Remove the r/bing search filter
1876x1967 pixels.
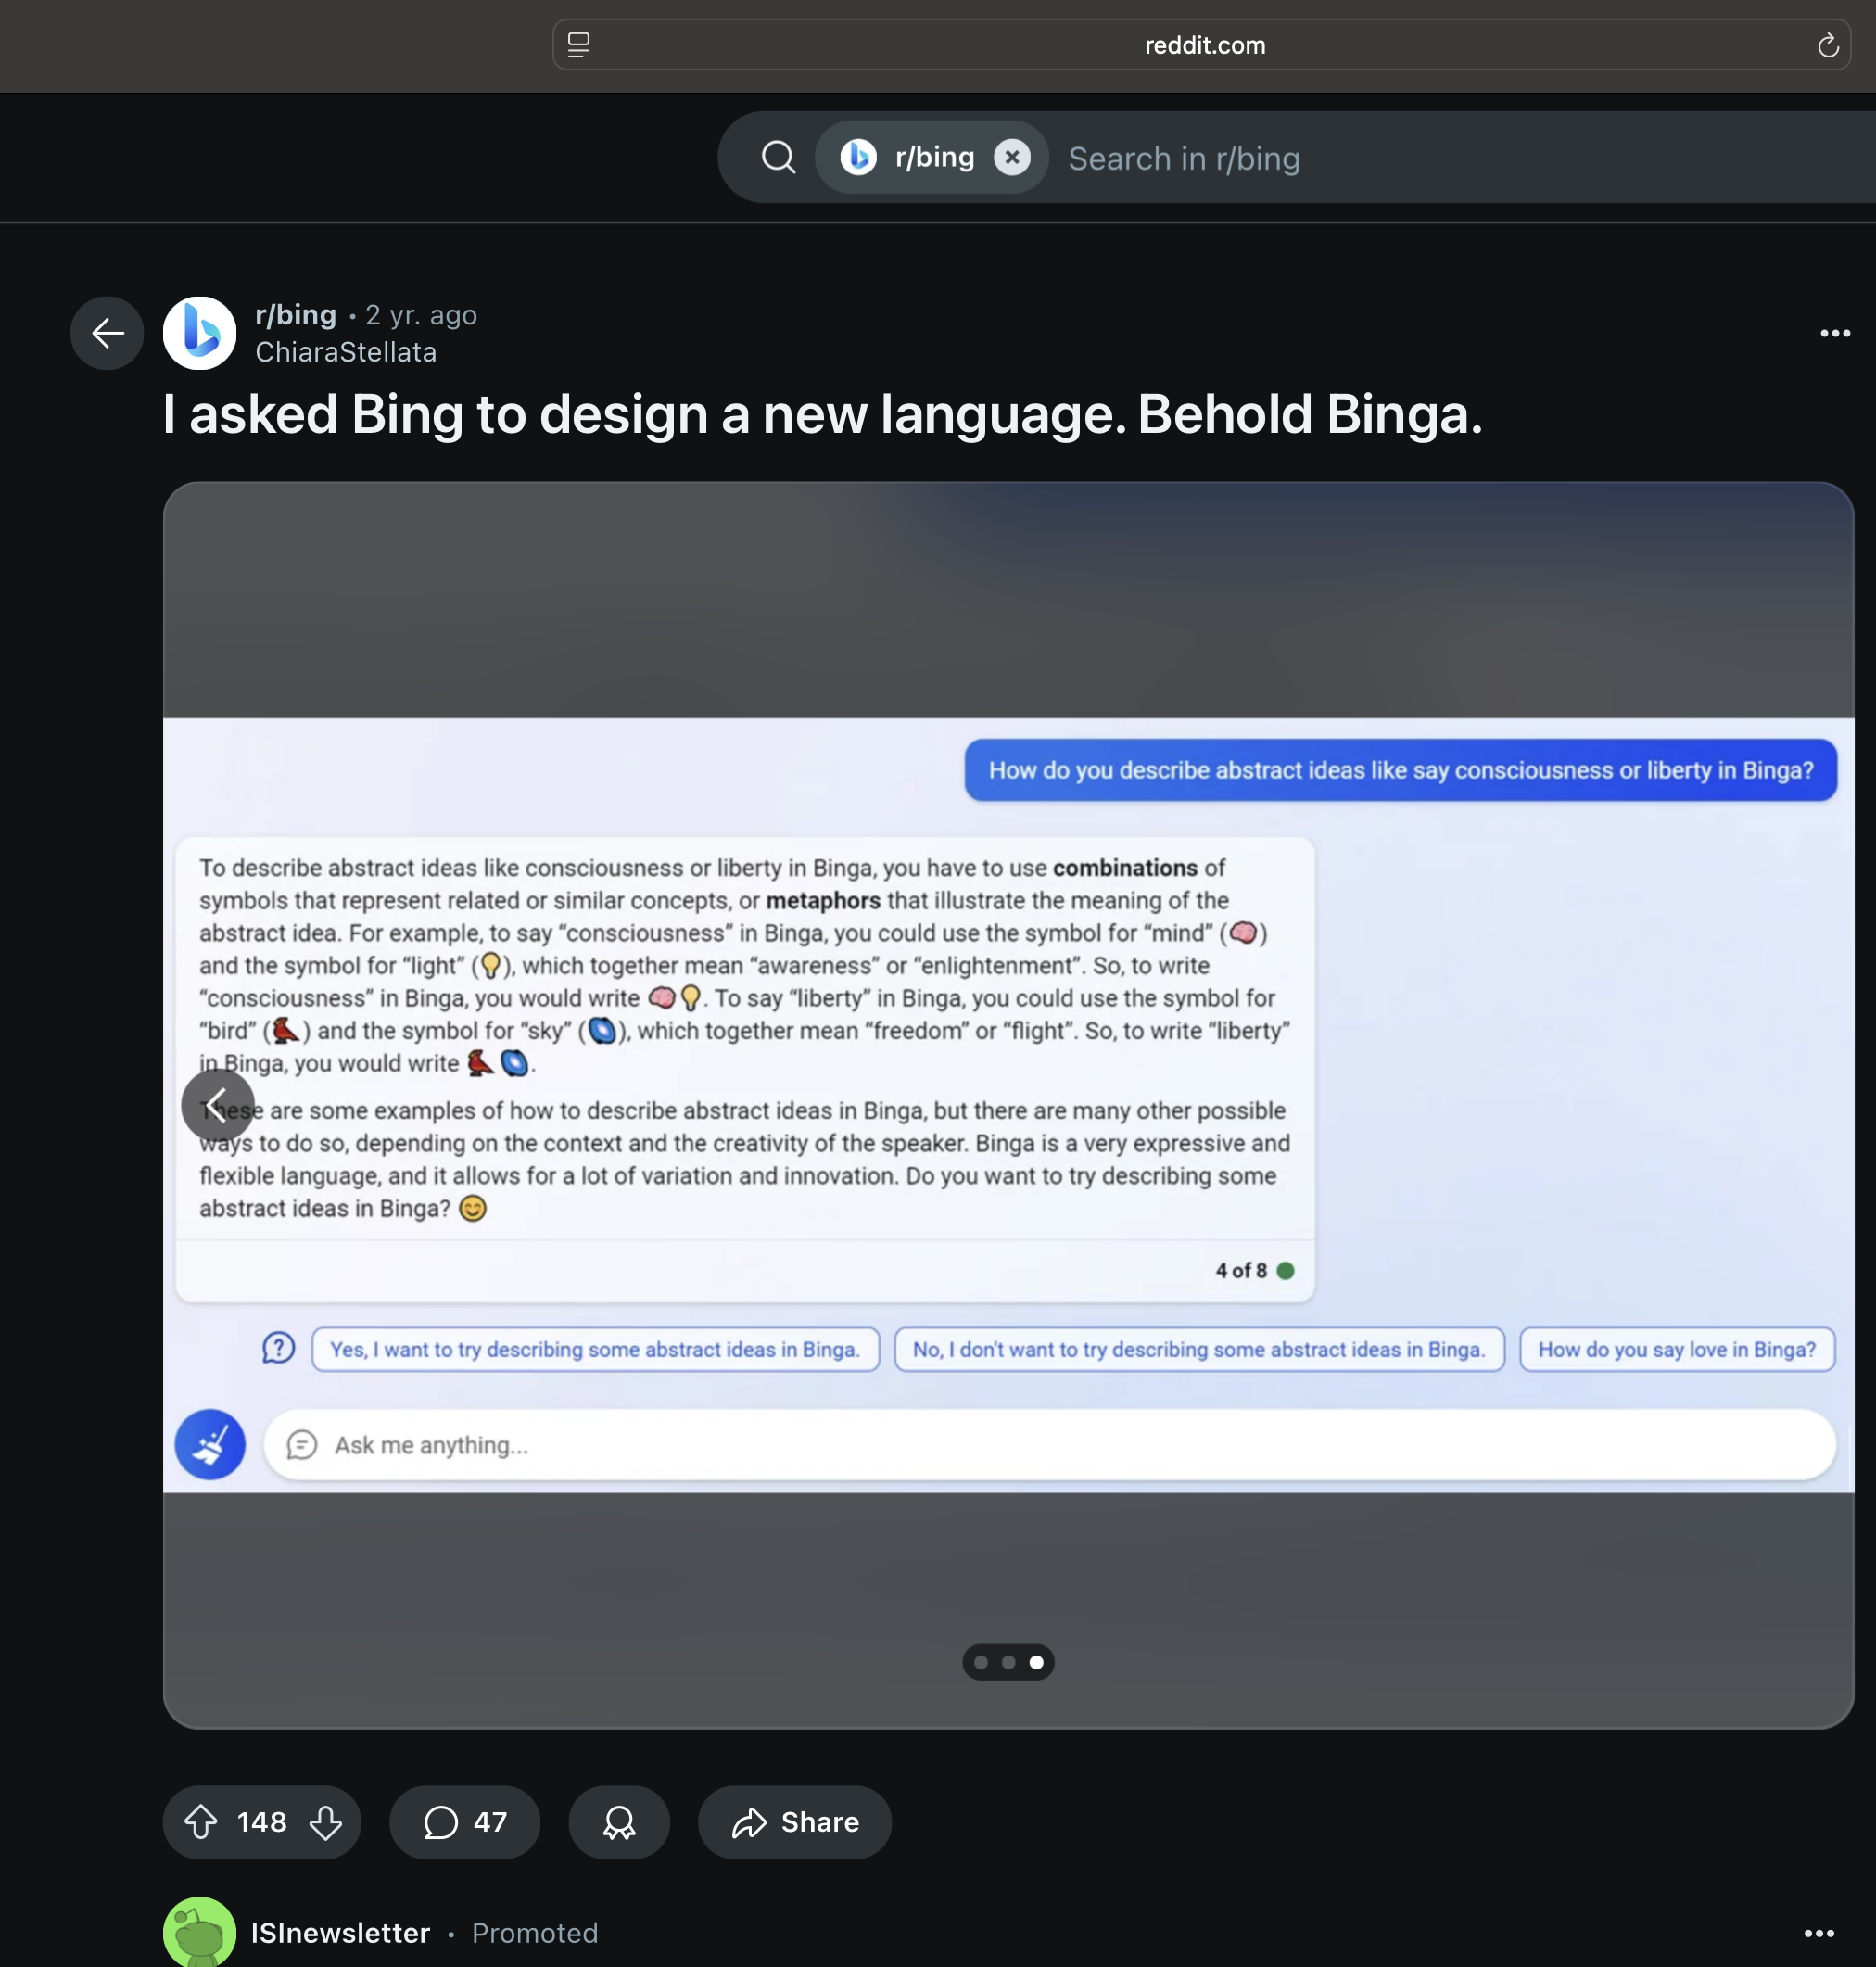click(x=1012, y=157)
